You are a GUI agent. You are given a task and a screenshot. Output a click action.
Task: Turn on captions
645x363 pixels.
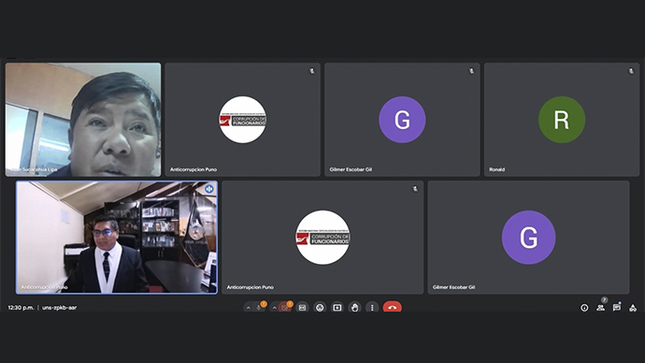point(302,307)
